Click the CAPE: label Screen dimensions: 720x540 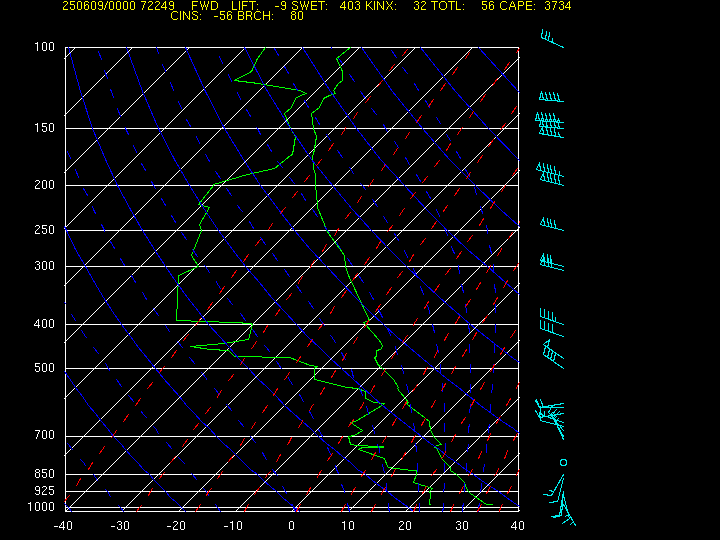pos(518,6)
